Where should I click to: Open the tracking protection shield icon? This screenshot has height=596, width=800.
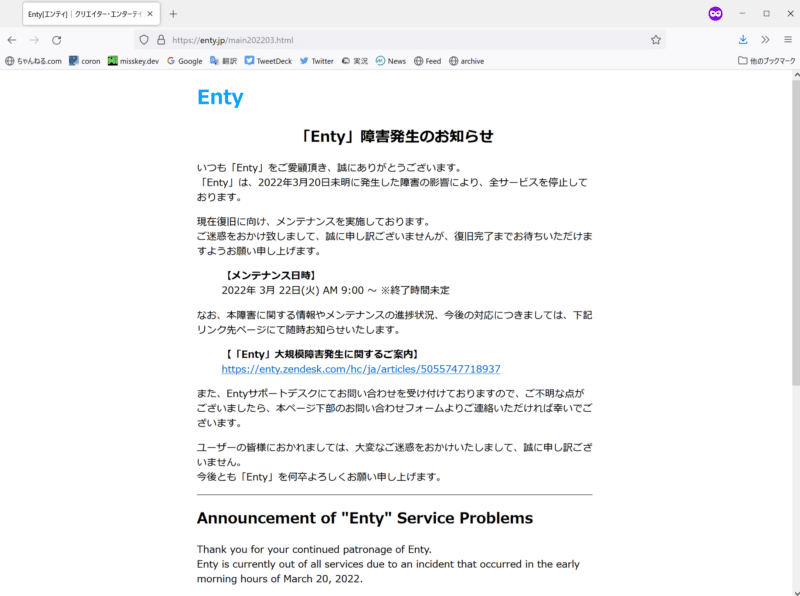tap(144, 40)
